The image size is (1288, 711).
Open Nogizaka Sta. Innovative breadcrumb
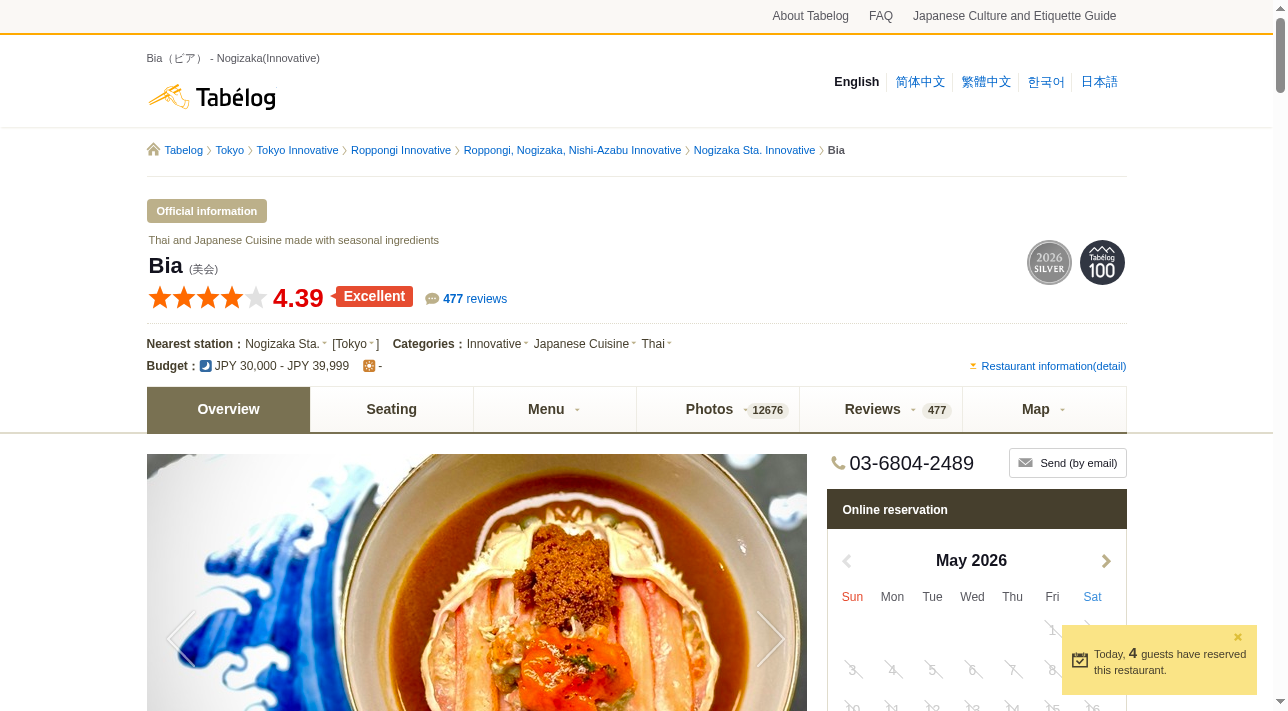[755, 150]
